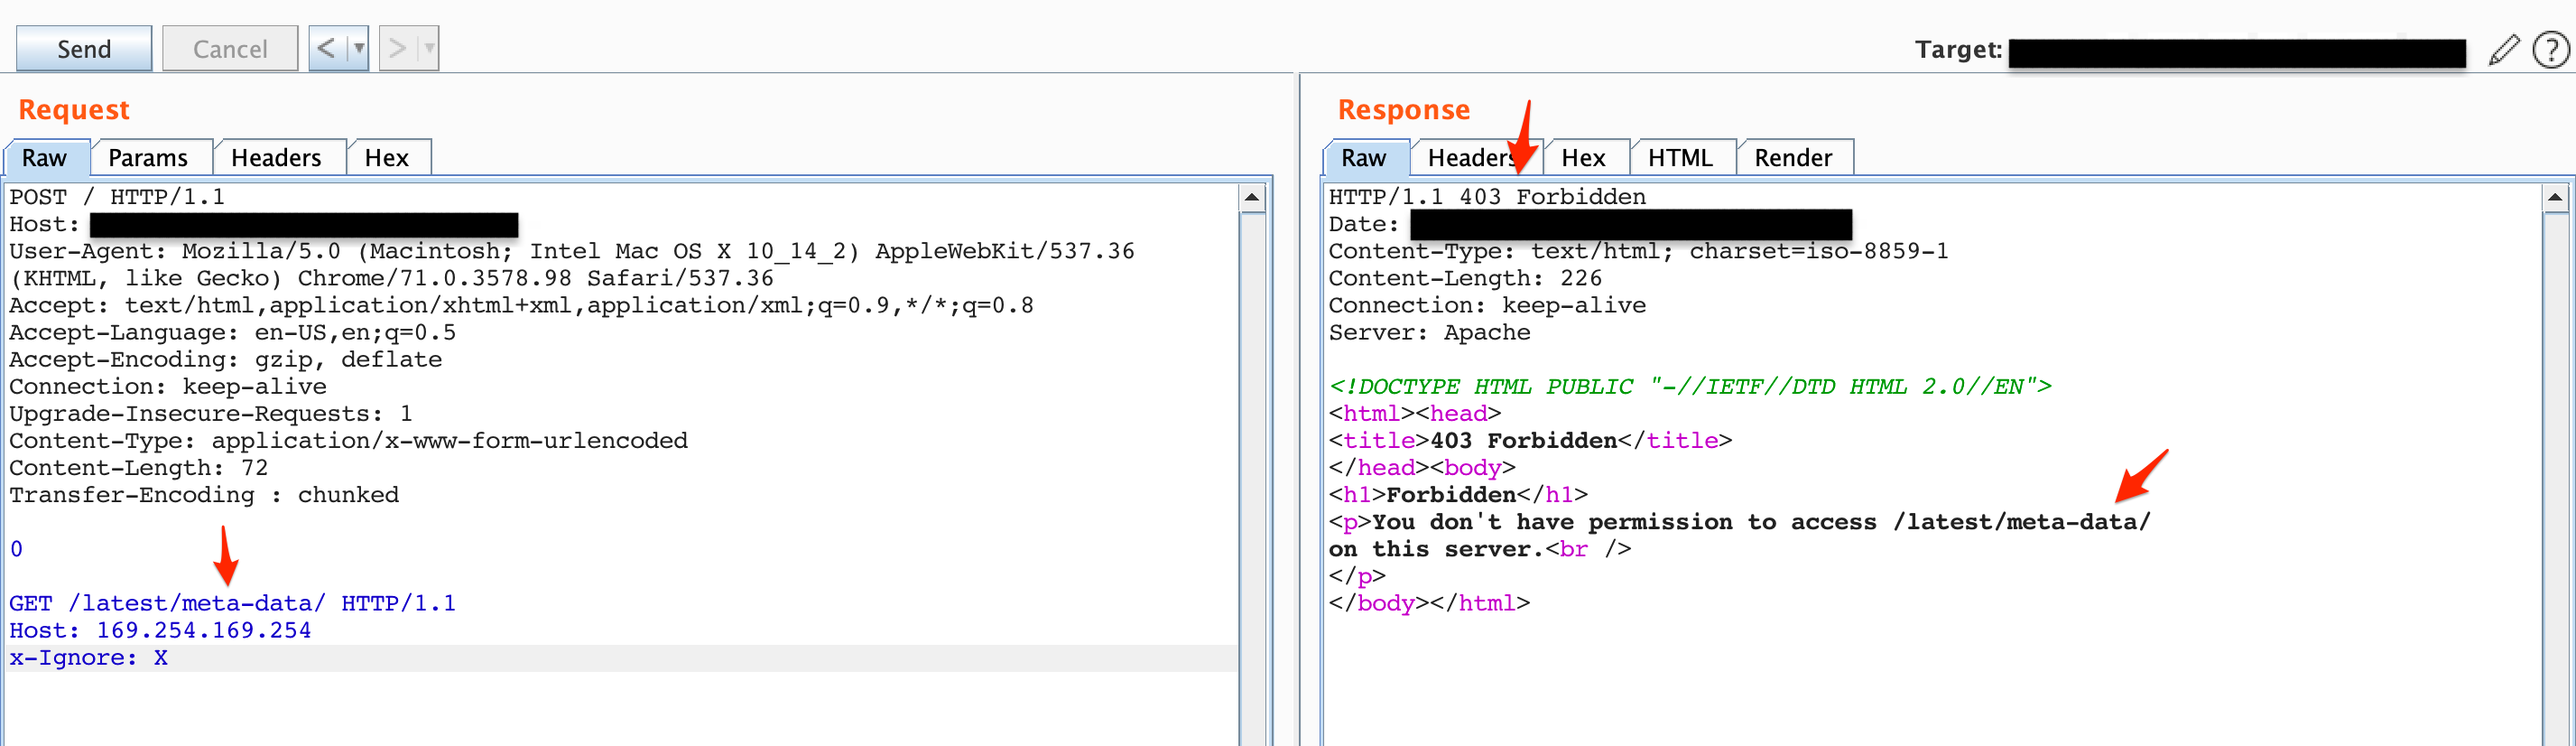The width and height of the screenshot is (2576, 746).
Task: Click the response pane scroll-up arrow
Action: click(2555, 198)
